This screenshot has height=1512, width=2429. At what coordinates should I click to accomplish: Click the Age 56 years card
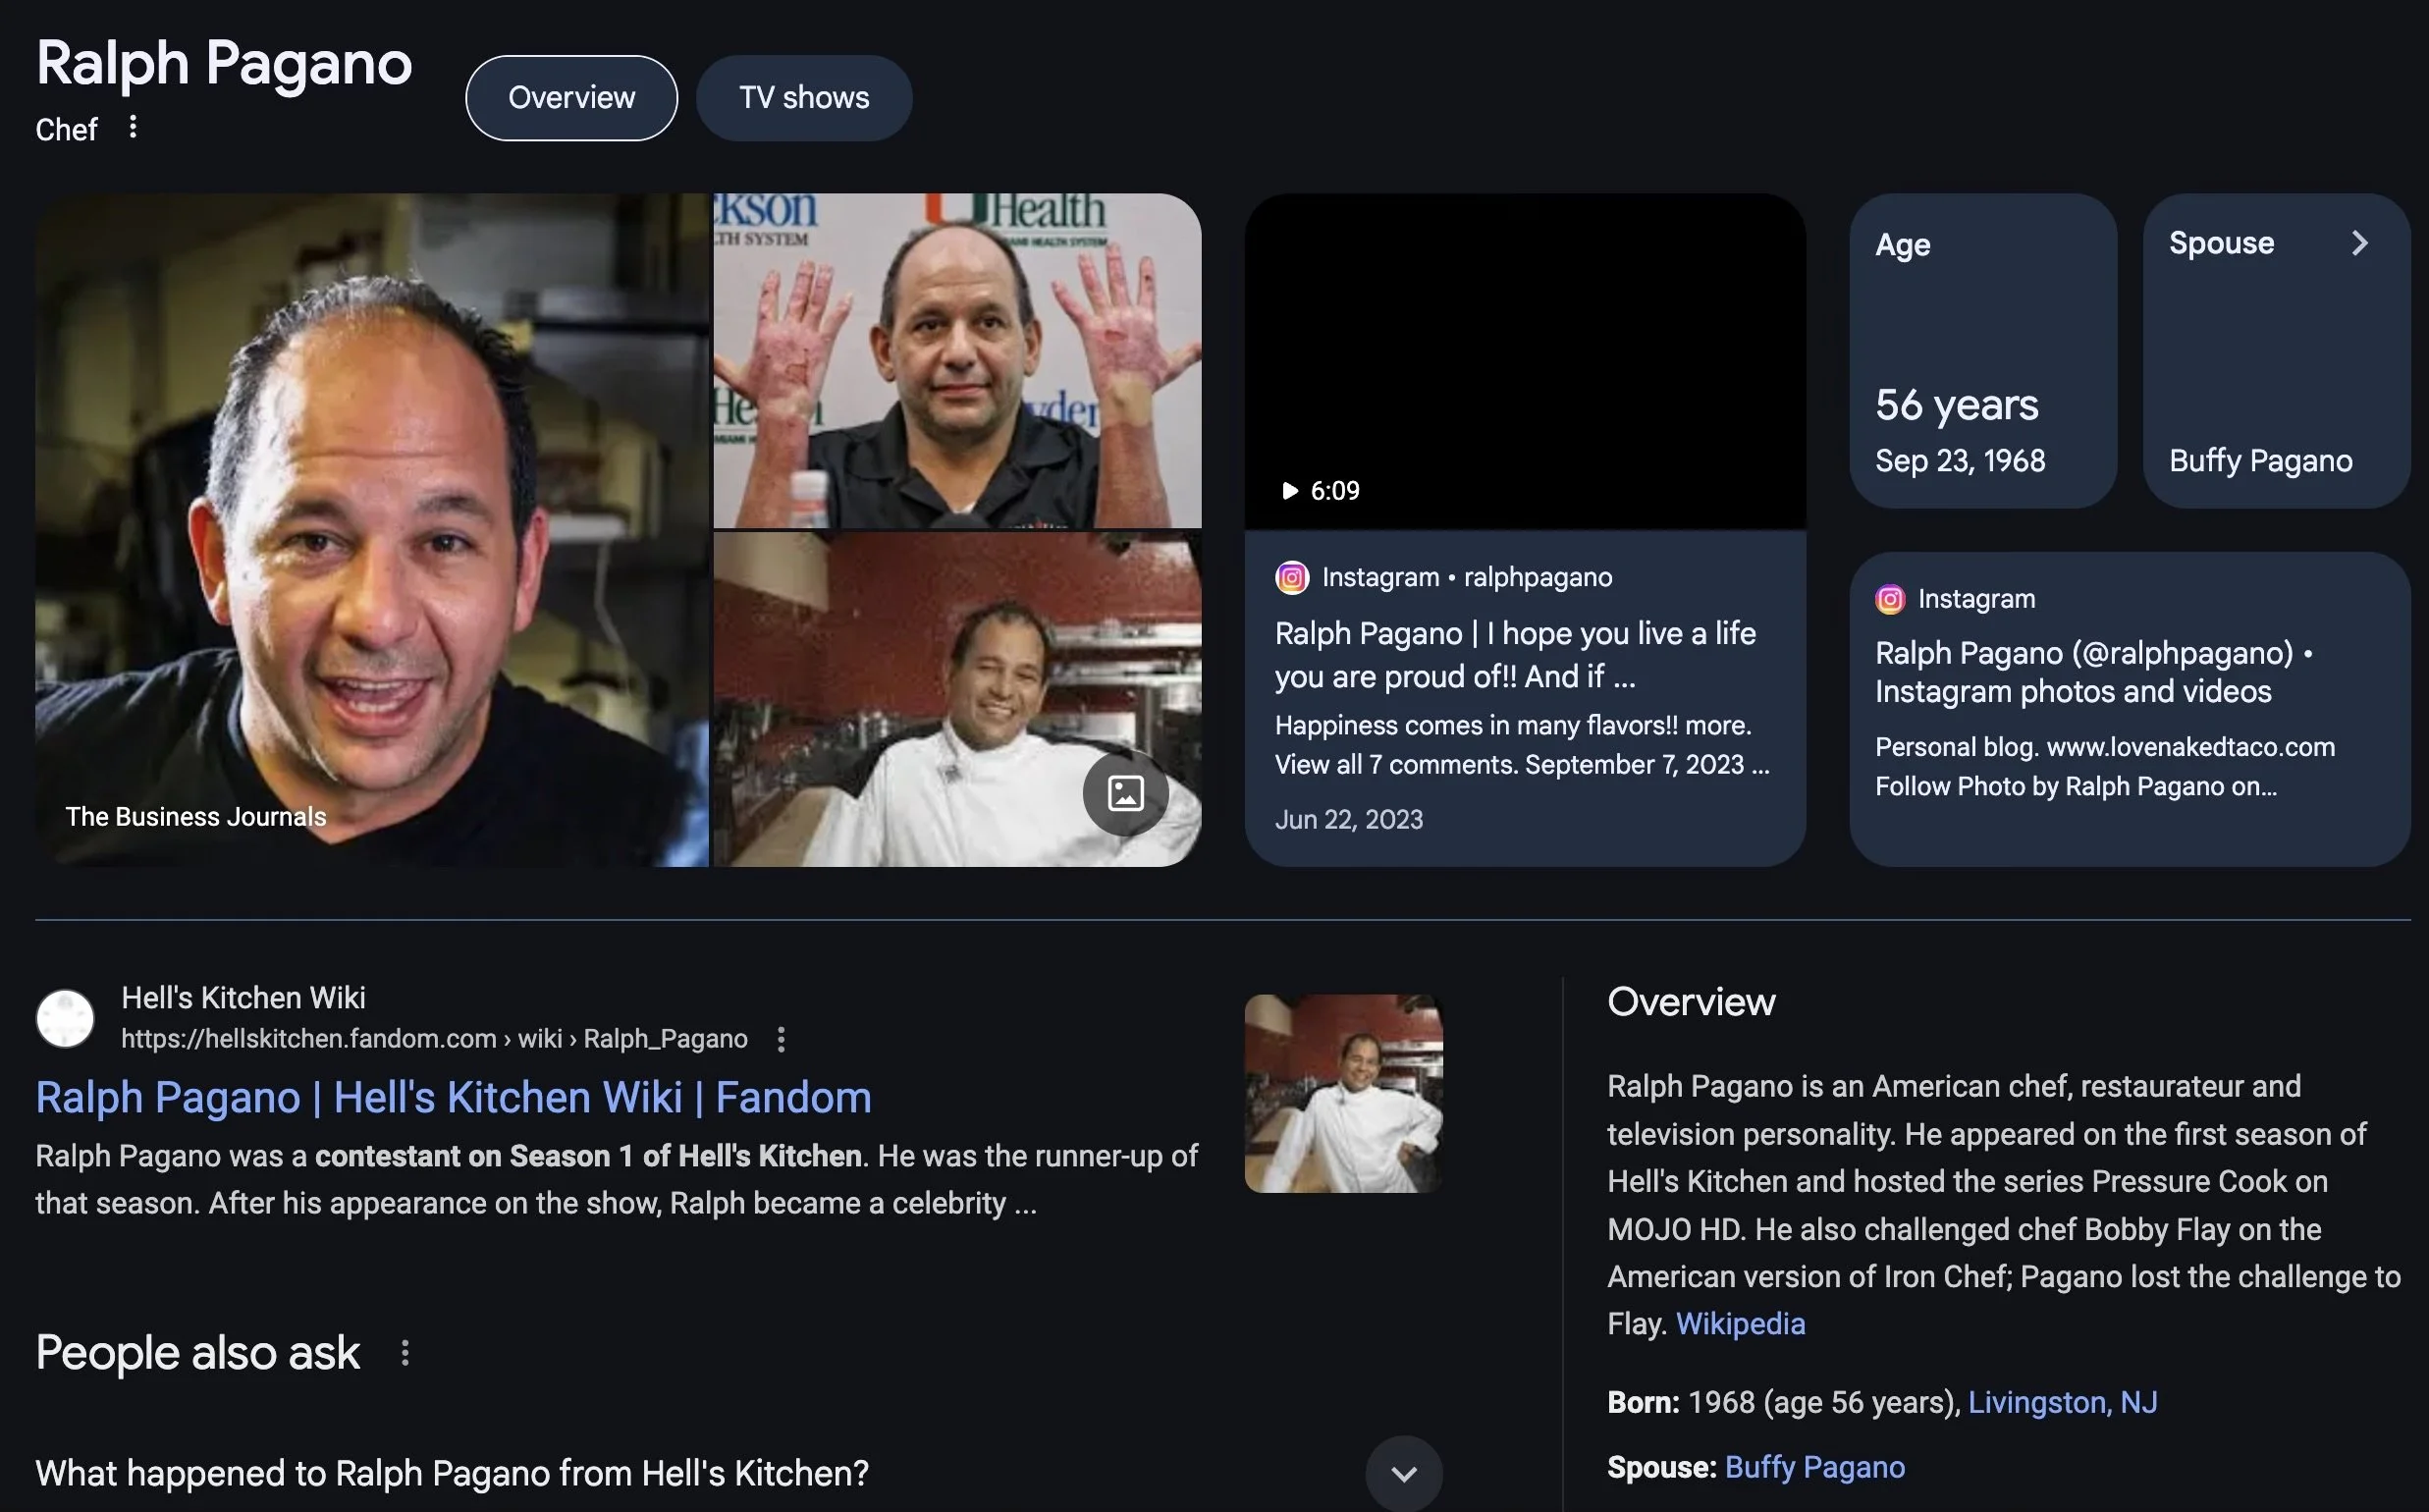click(1982, 351)
